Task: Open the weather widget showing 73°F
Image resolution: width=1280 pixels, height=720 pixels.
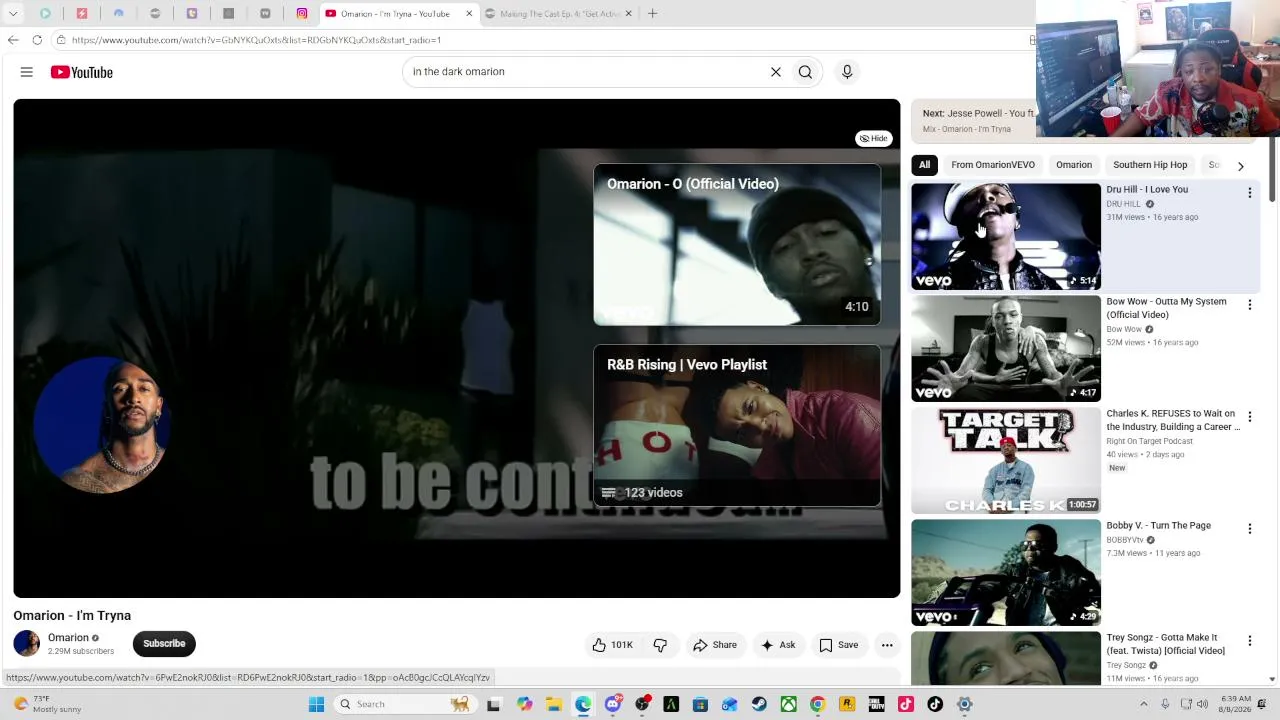Action: pos(45,704)
